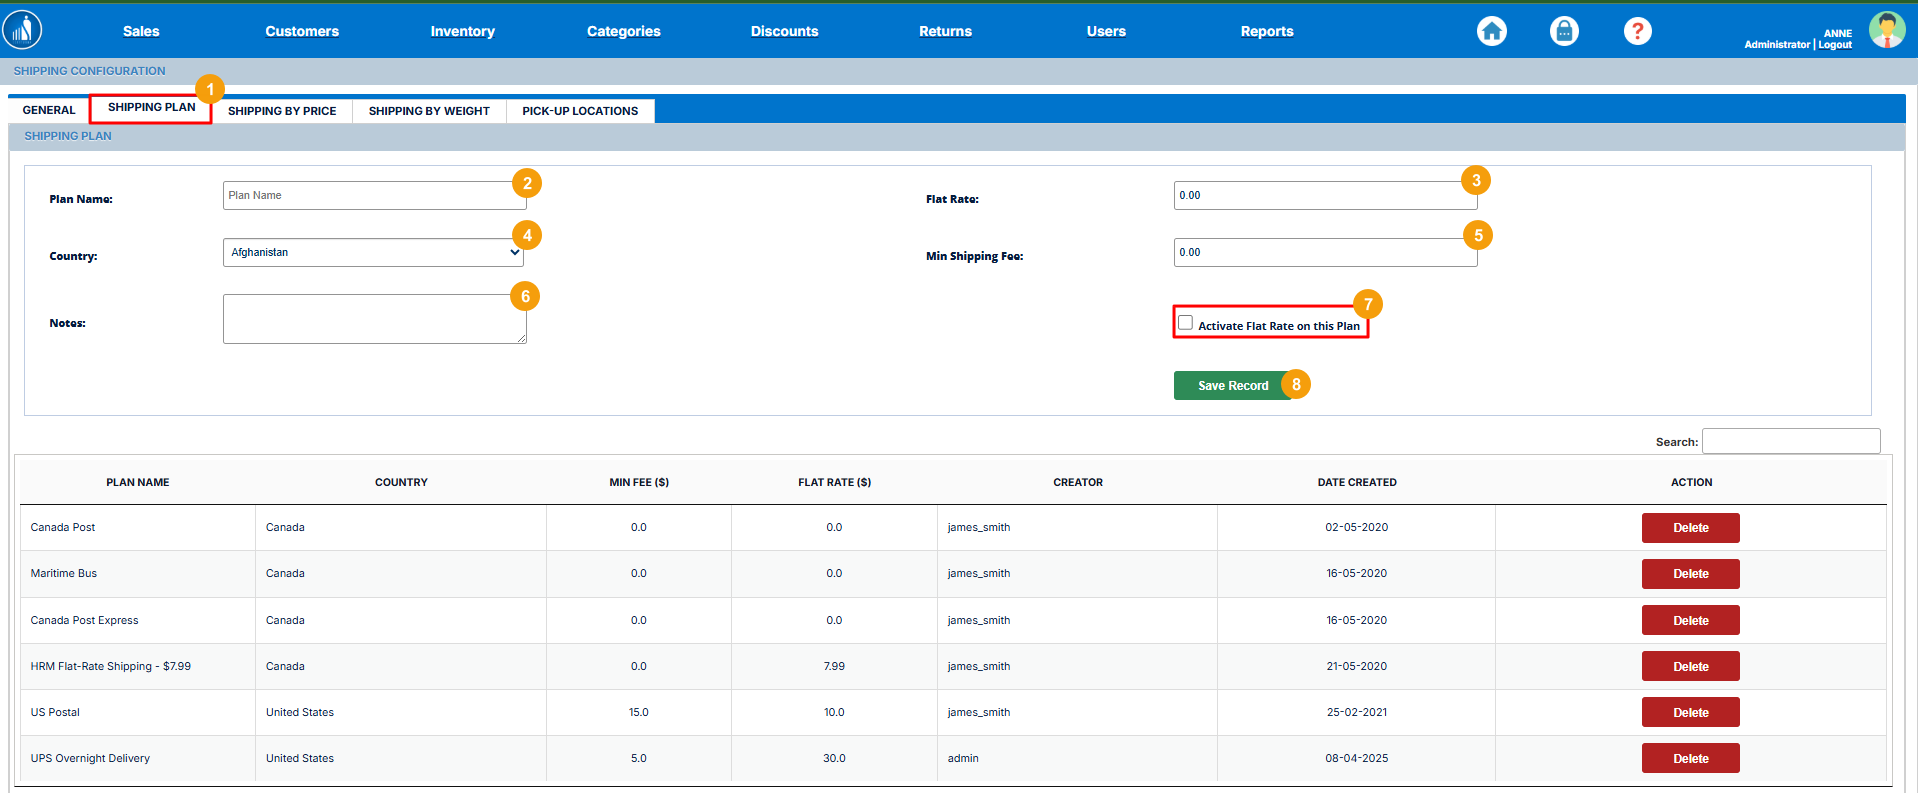1918x793 pixels.
Task: Open the Inventory menu
Action: [462, 31]
